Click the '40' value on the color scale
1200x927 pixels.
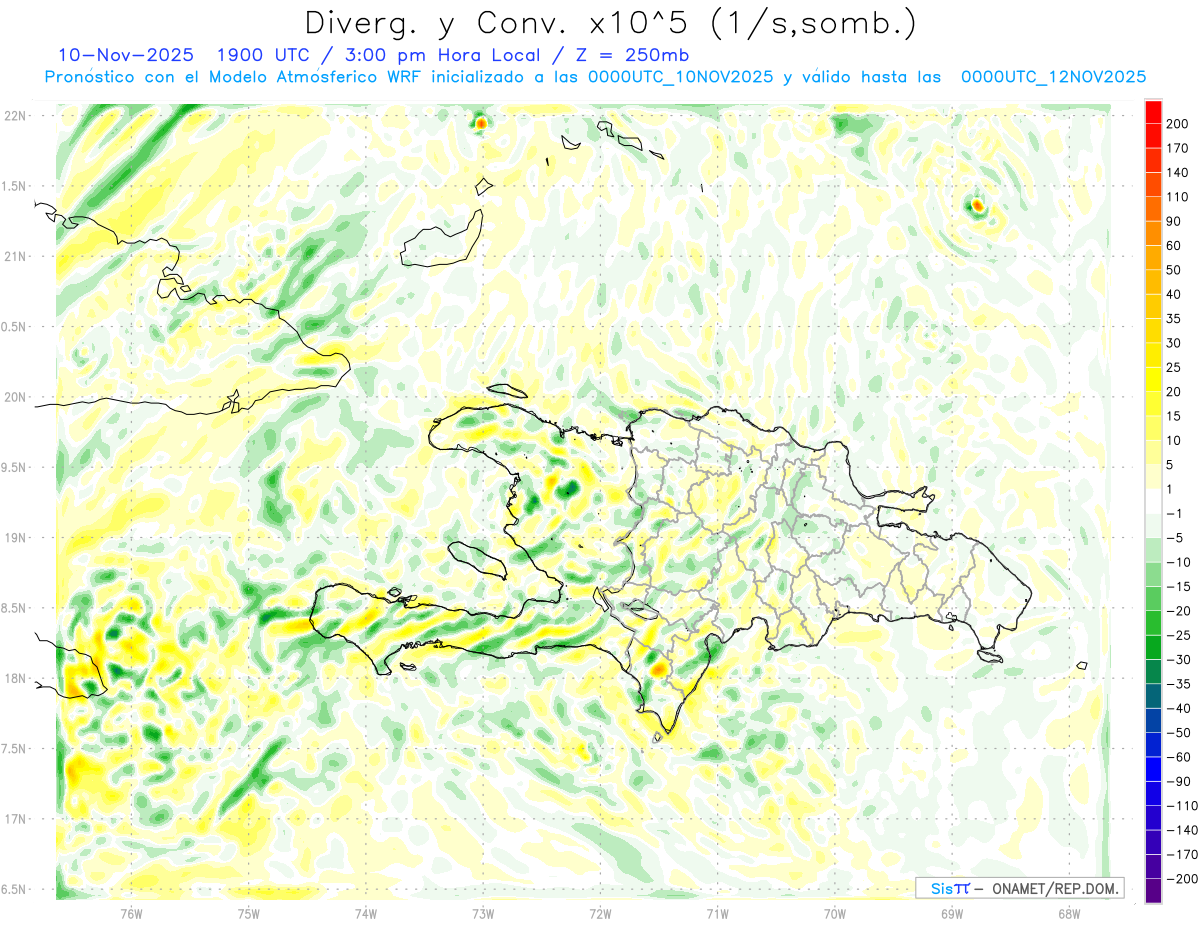tap(1173, 294)
